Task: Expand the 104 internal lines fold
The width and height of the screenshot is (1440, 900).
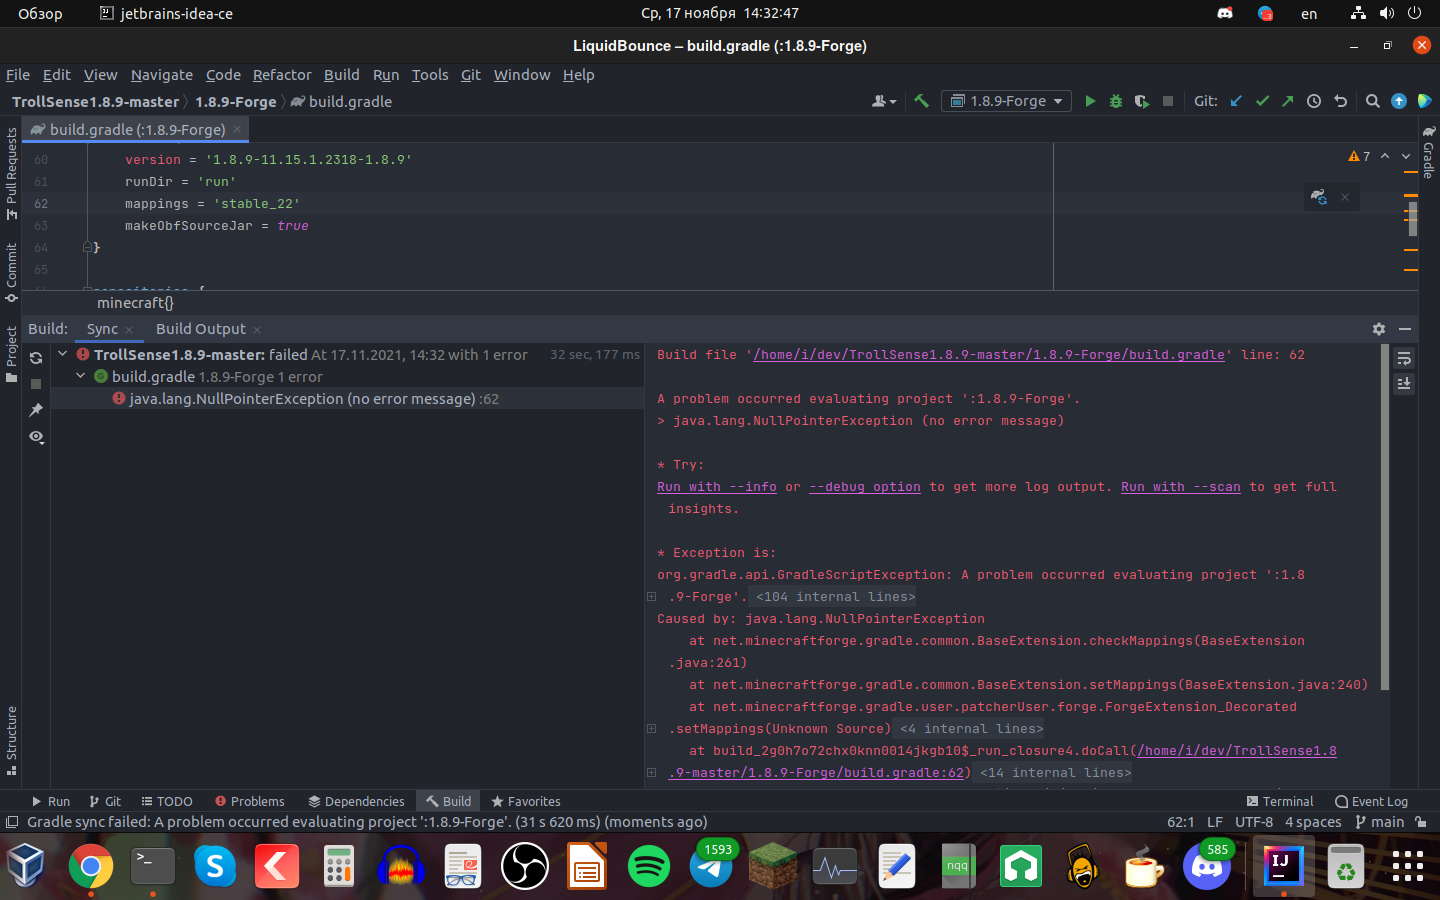Action: coord(835,597)
